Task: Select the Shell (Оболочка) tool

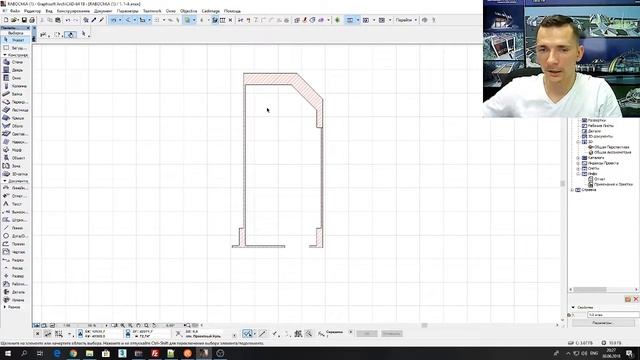Action: (x=15, y=126)
